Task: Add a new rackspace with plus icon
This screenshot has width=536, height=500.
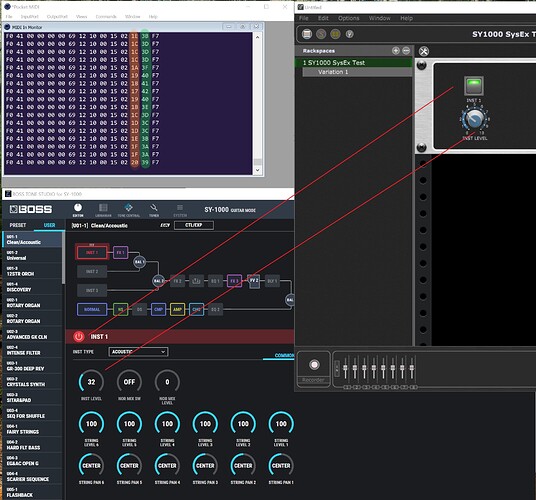Action: 396,51
